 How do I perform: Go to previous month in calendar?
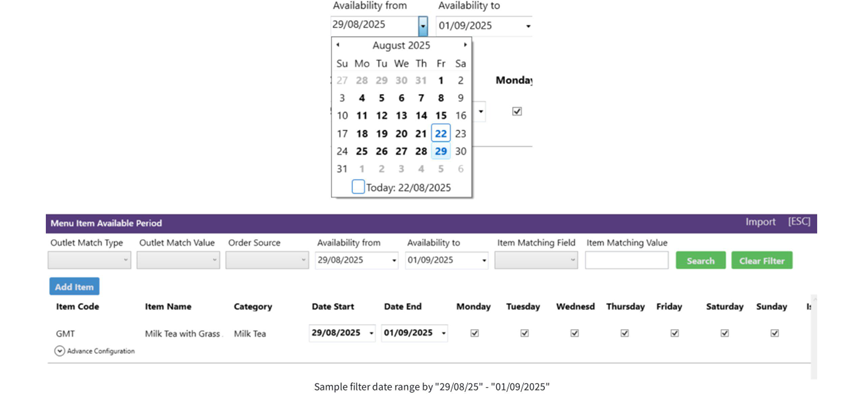[338, 45]
